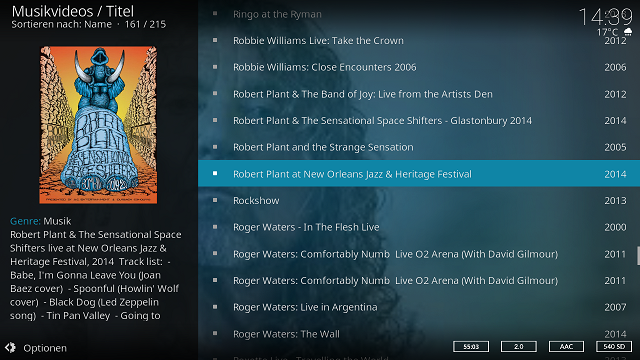
Task: Change sorting via Sortieren nach: Name
Action: (62, 24)
